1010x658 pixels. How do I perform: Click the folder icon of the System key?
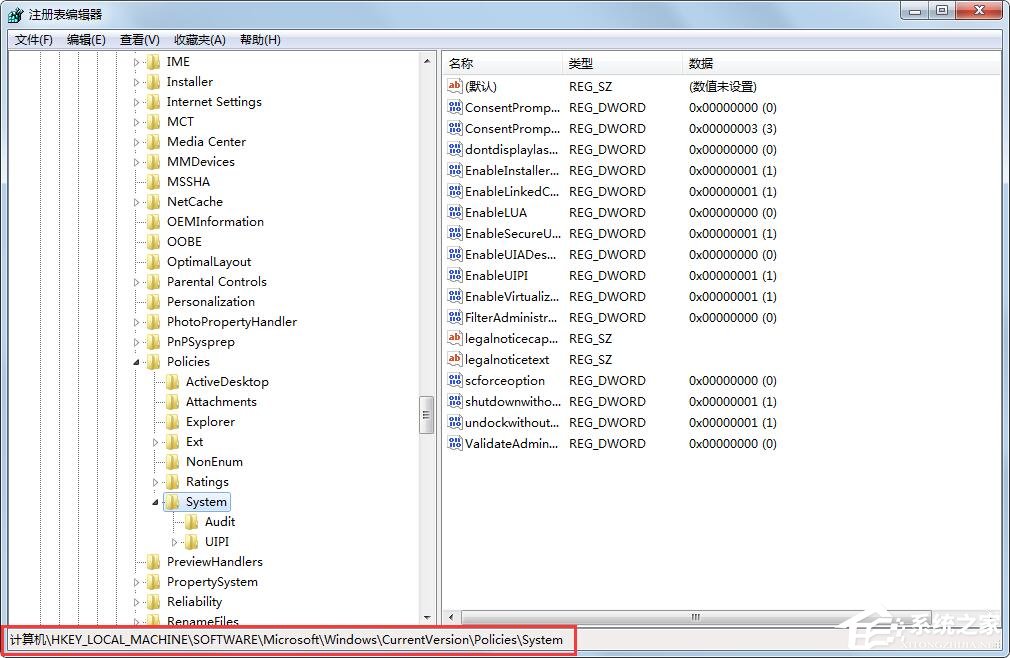point(175,501)
